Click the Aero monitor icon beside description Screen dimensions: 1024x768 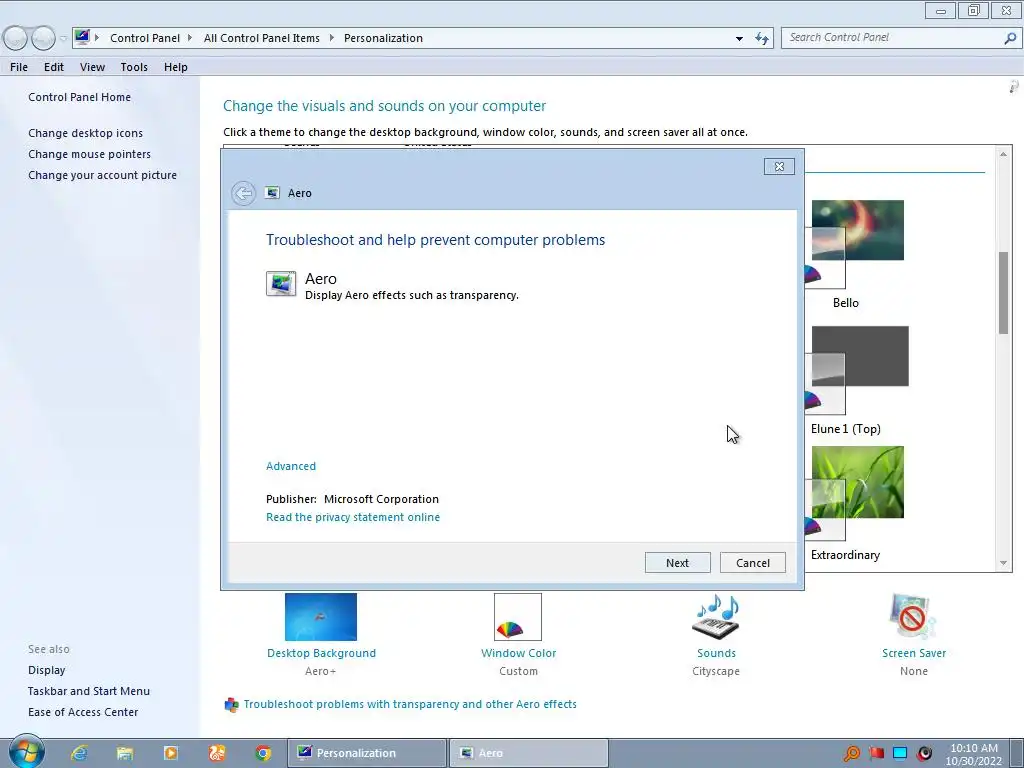[281, 284]
